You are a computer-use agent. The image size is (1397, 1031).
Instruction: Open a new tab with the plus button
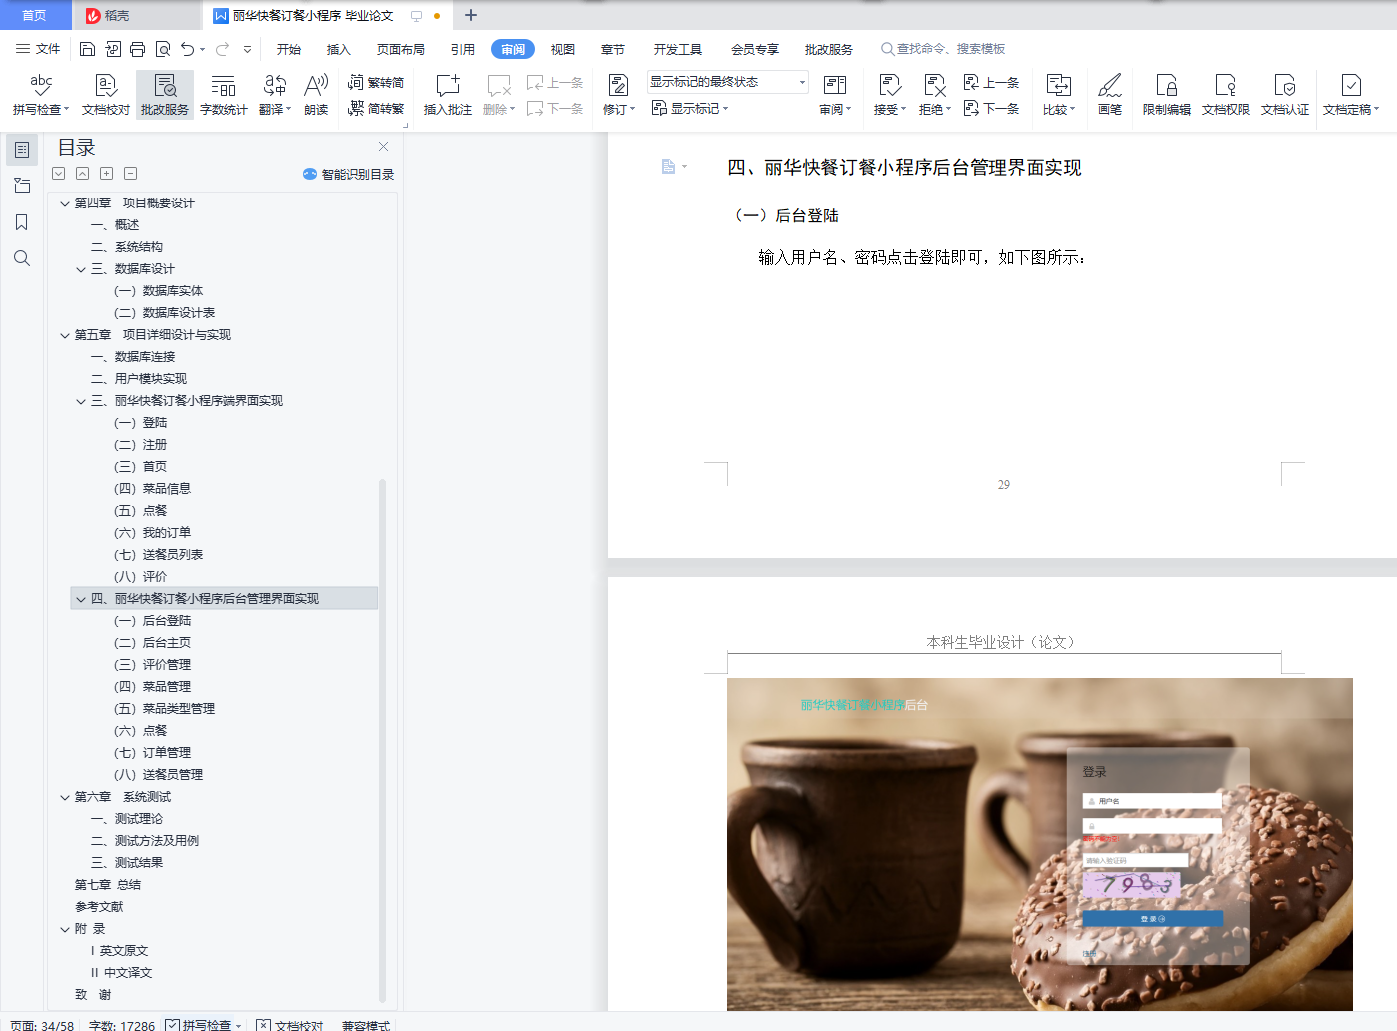pos(471,15)
